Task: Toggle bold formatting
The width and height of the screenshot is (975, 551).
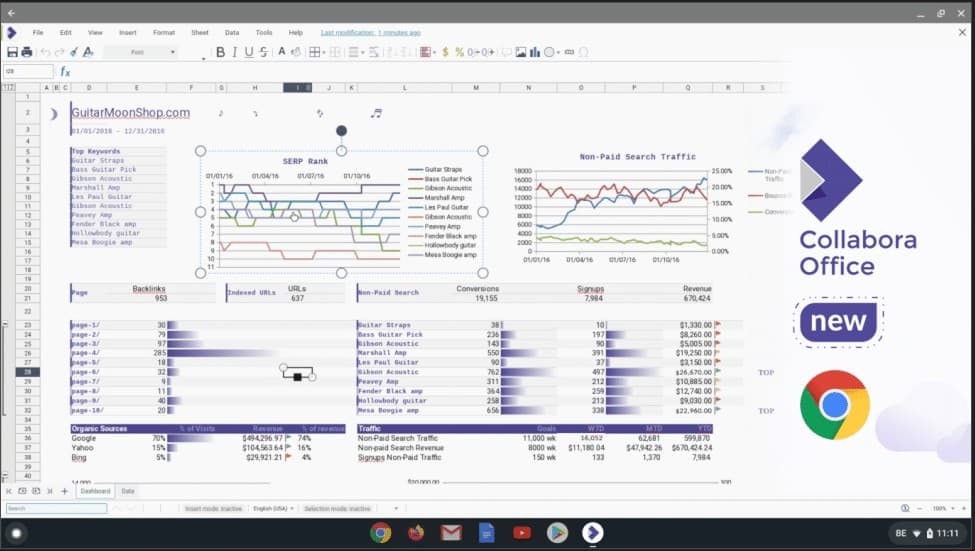Action: pyautogui.click(x=220, y=52)
